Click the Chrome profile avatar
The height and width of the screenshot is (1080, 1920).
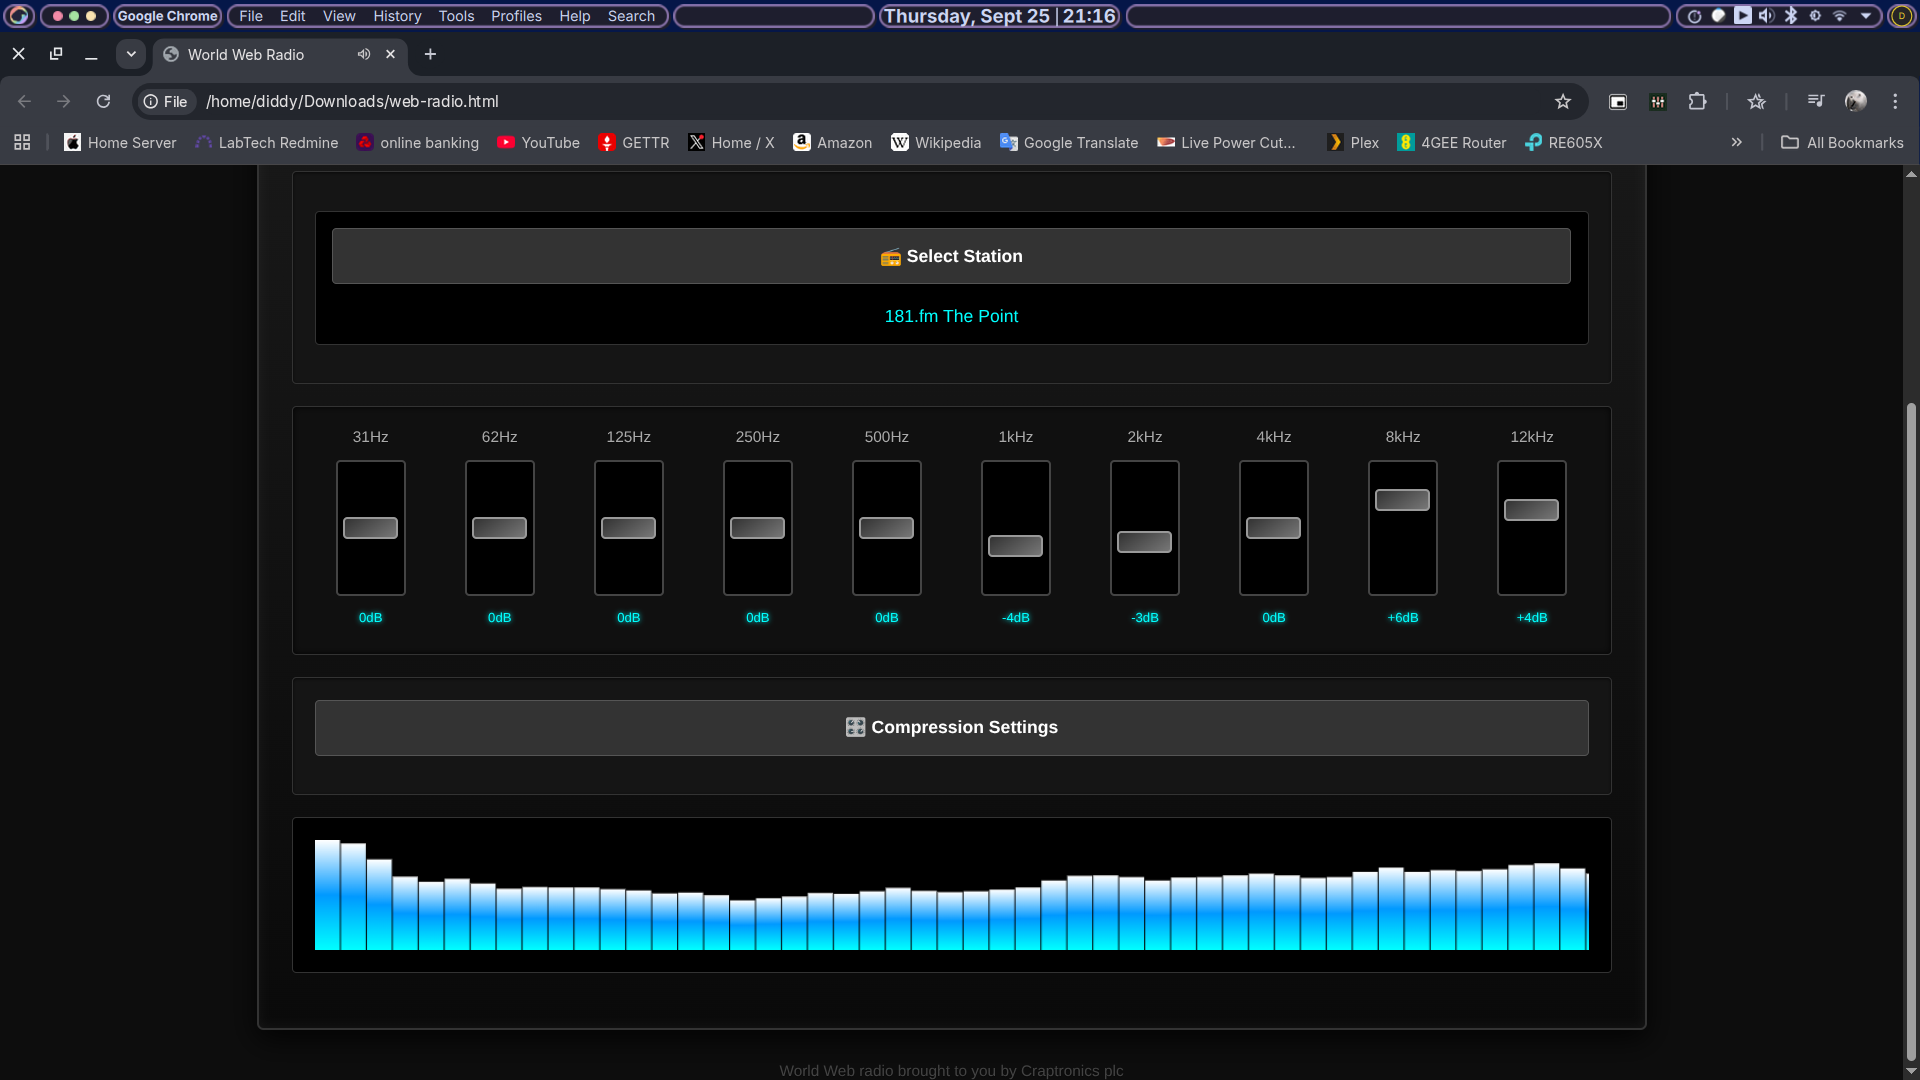tap(1856, 101)
